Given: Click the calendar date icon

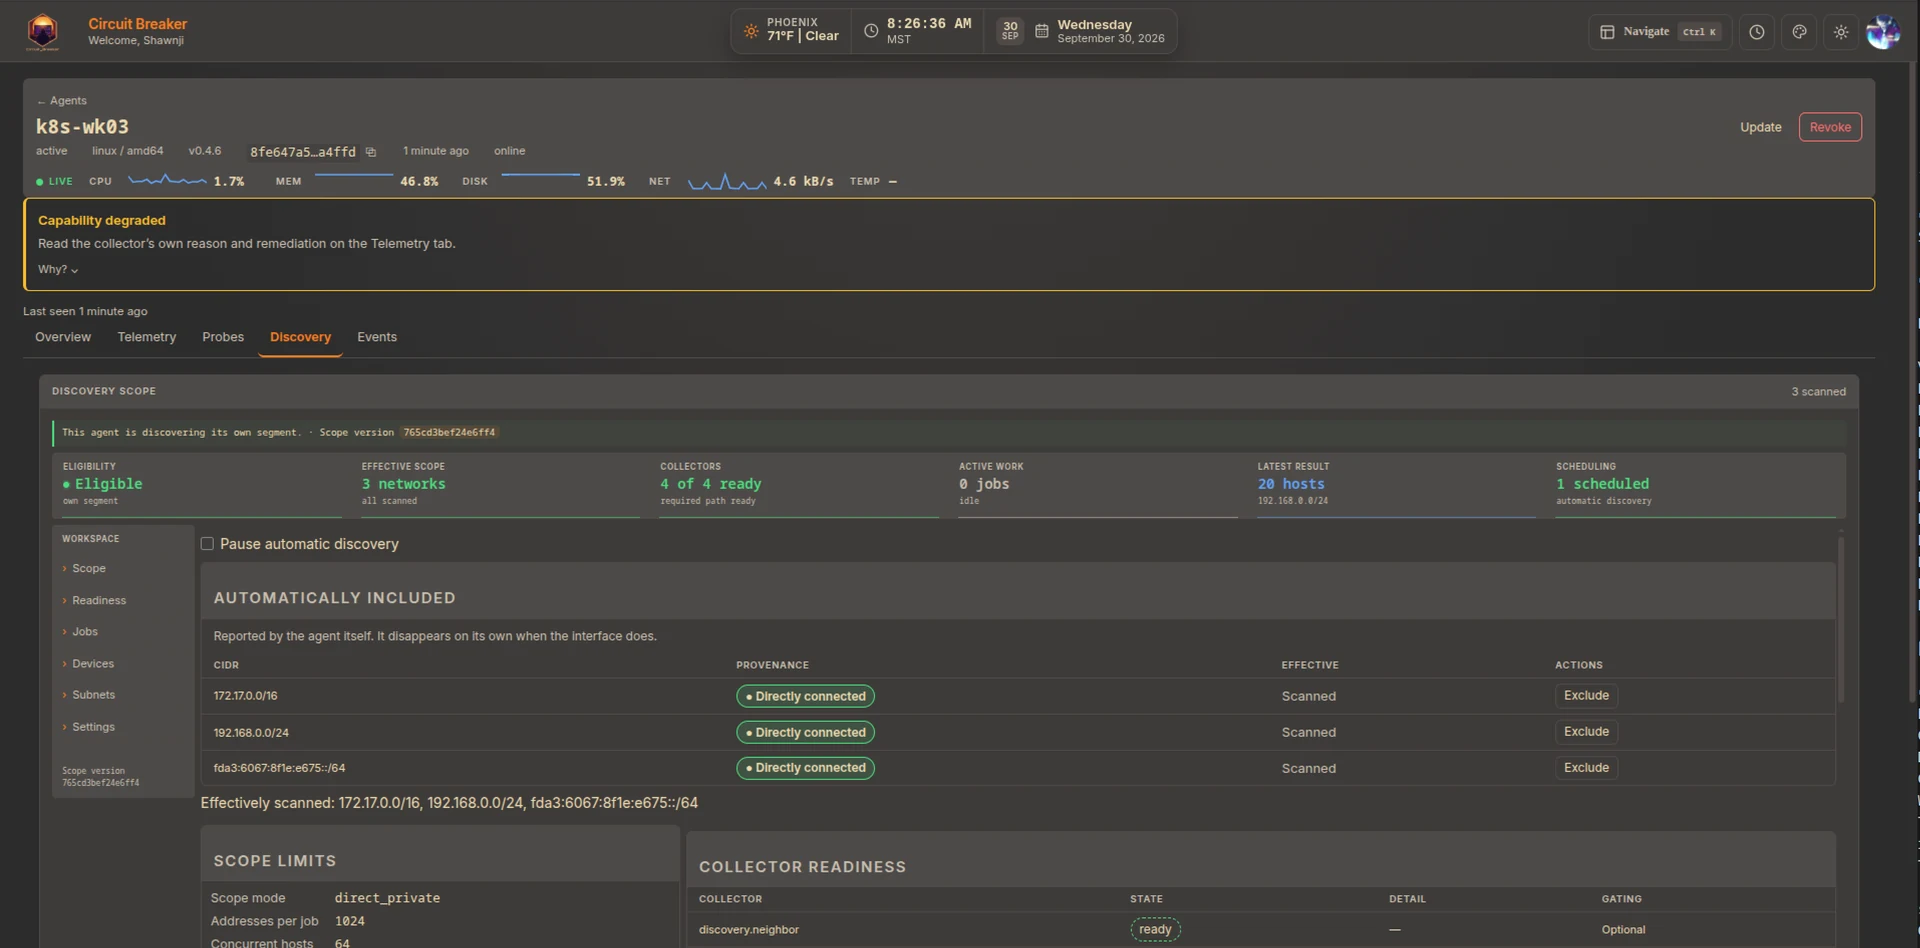Looking at the screenshot, I should point(1041,31).
